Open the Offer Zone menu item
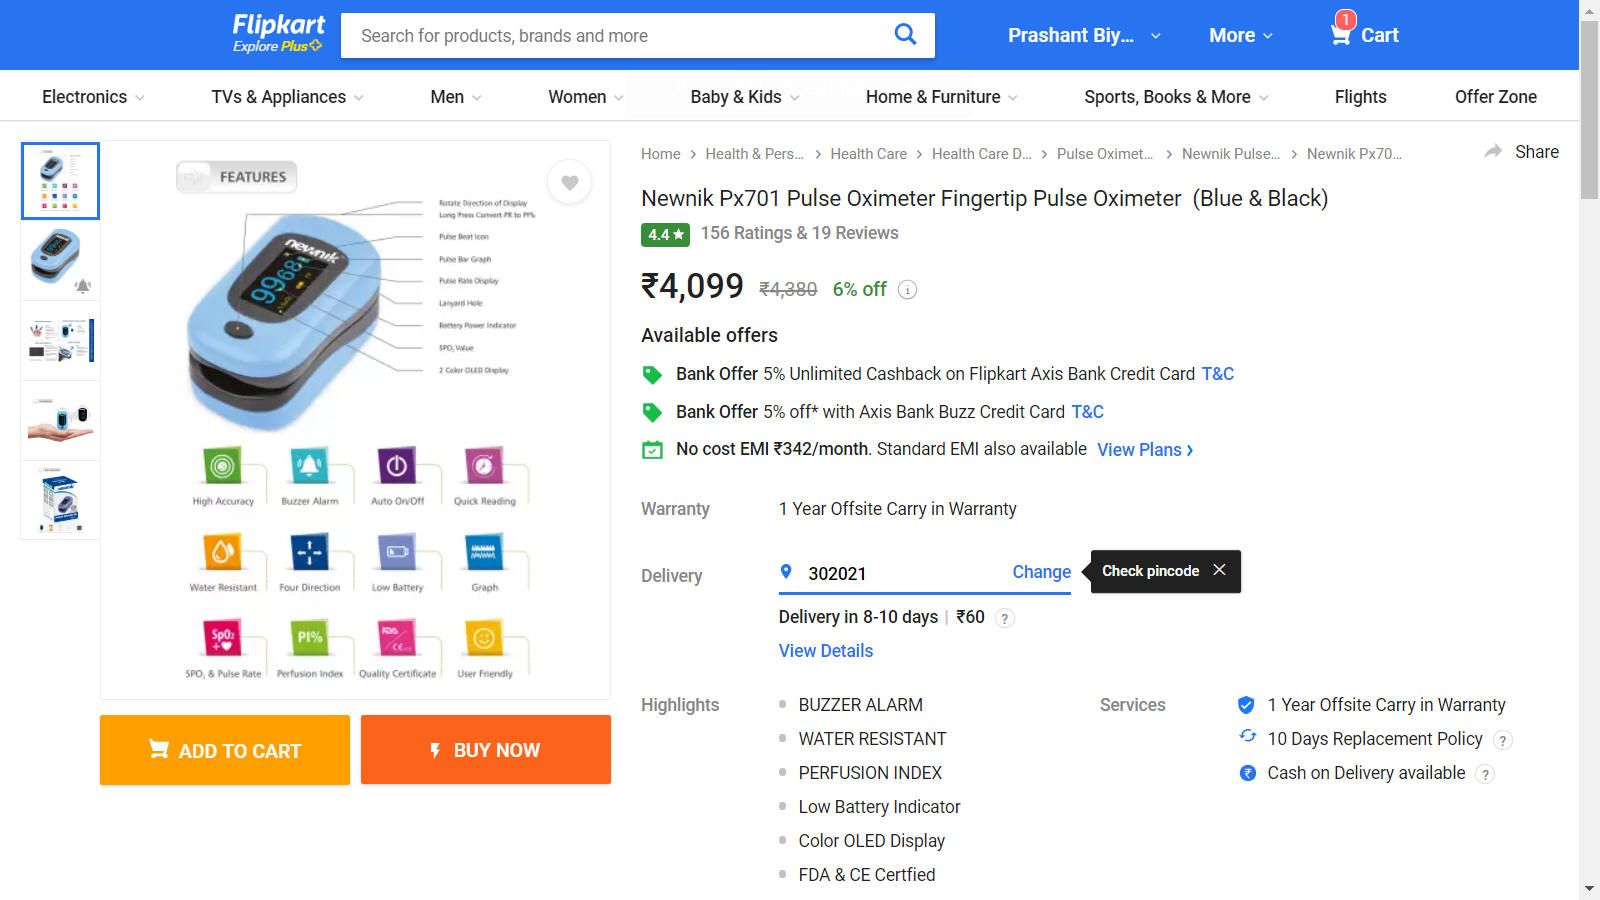Image resolution: width=1600 pixels, height=900 pixels. 1495,97
